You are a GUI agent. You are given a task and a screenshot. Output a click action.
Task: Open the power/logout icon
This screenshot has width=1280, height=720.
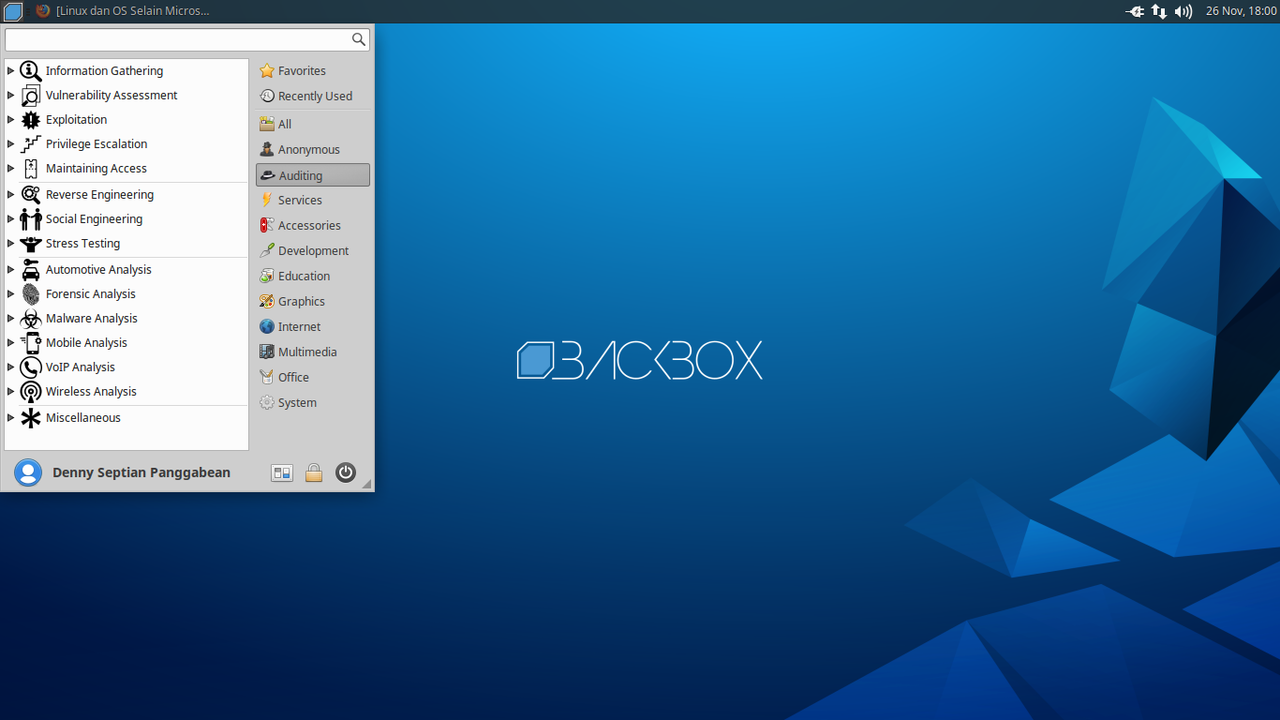[346, 473]
